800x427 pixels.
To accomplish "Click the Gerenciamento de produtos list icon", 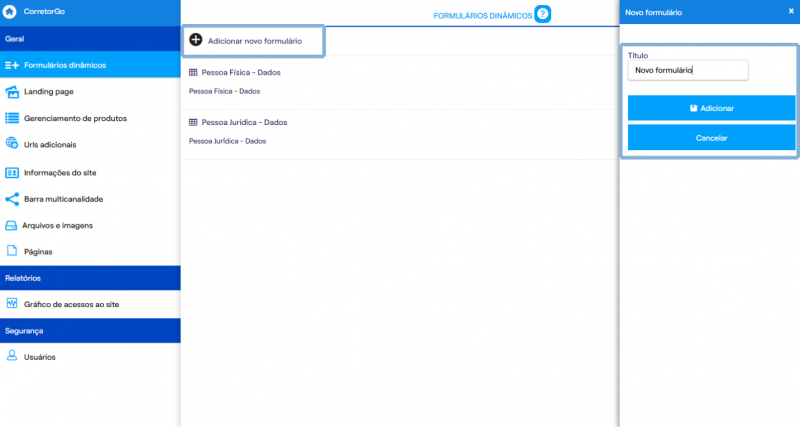I will tap(12, 118).
